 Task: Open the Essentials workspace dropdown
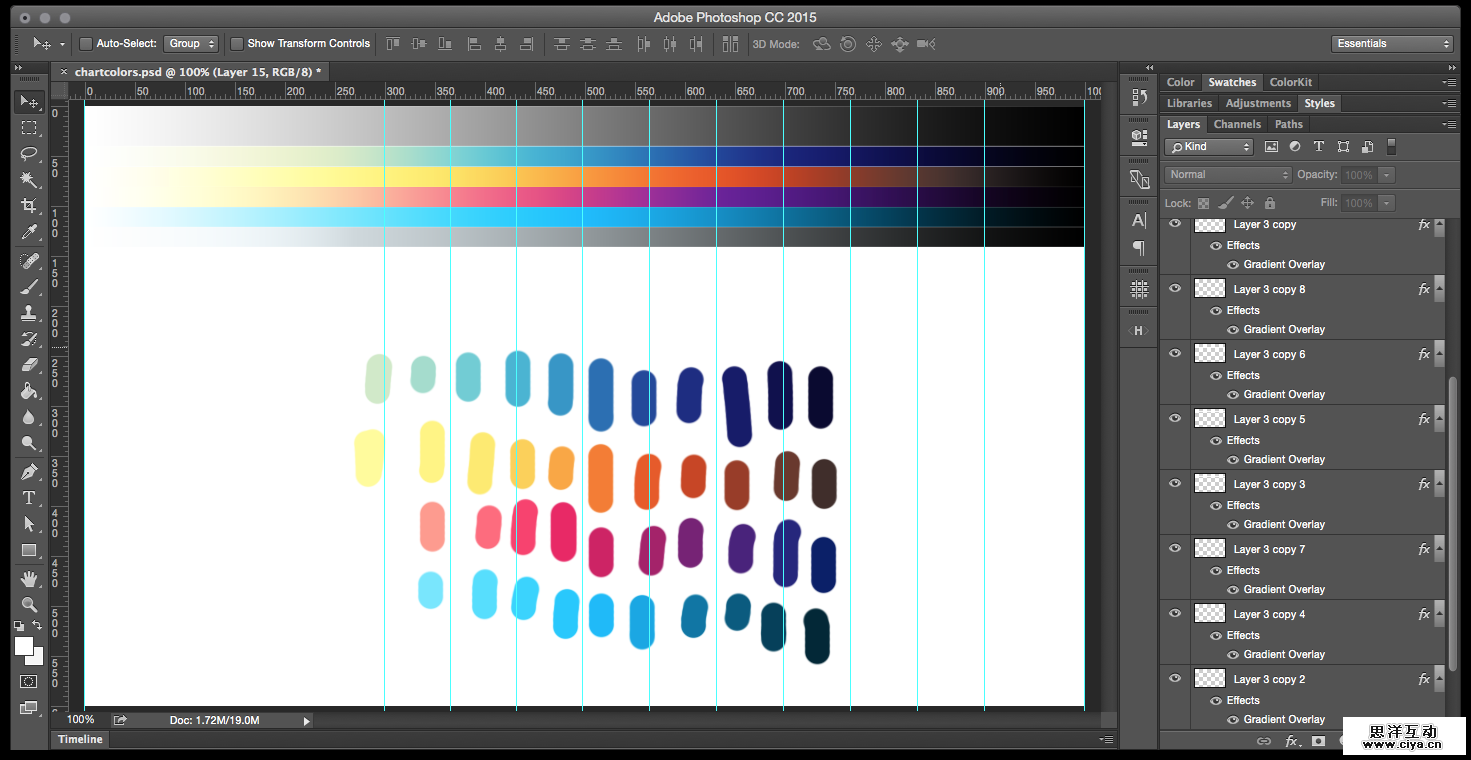[1391, 44]
